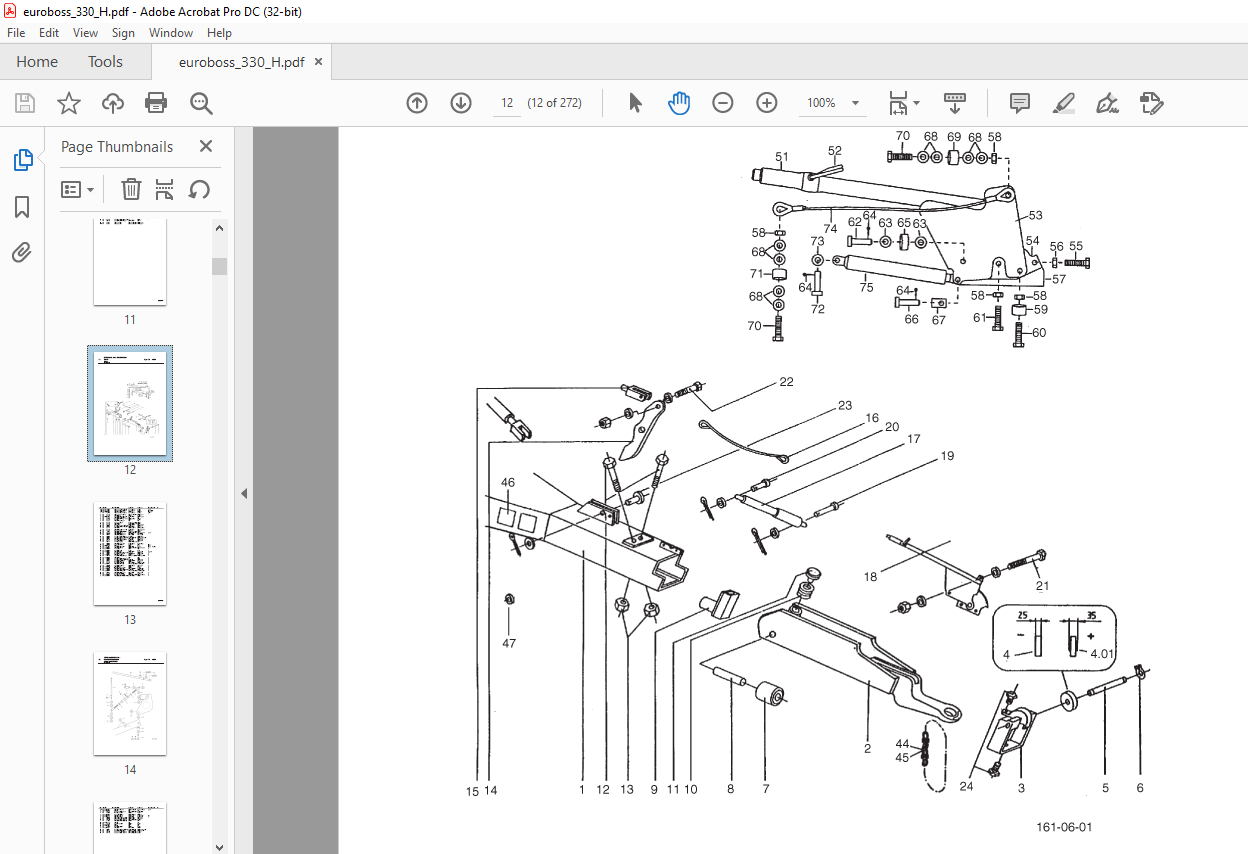
Task: Select page 14 thumbnail
Action: [x=130, y=704]
